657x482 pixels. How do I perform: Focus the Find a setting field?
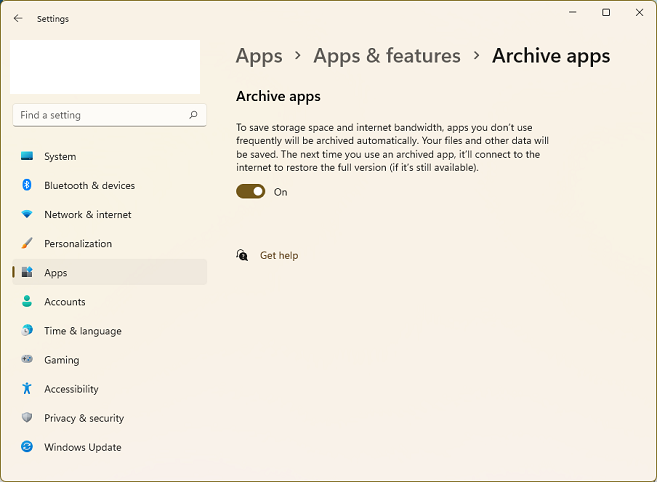click(110, 115)
